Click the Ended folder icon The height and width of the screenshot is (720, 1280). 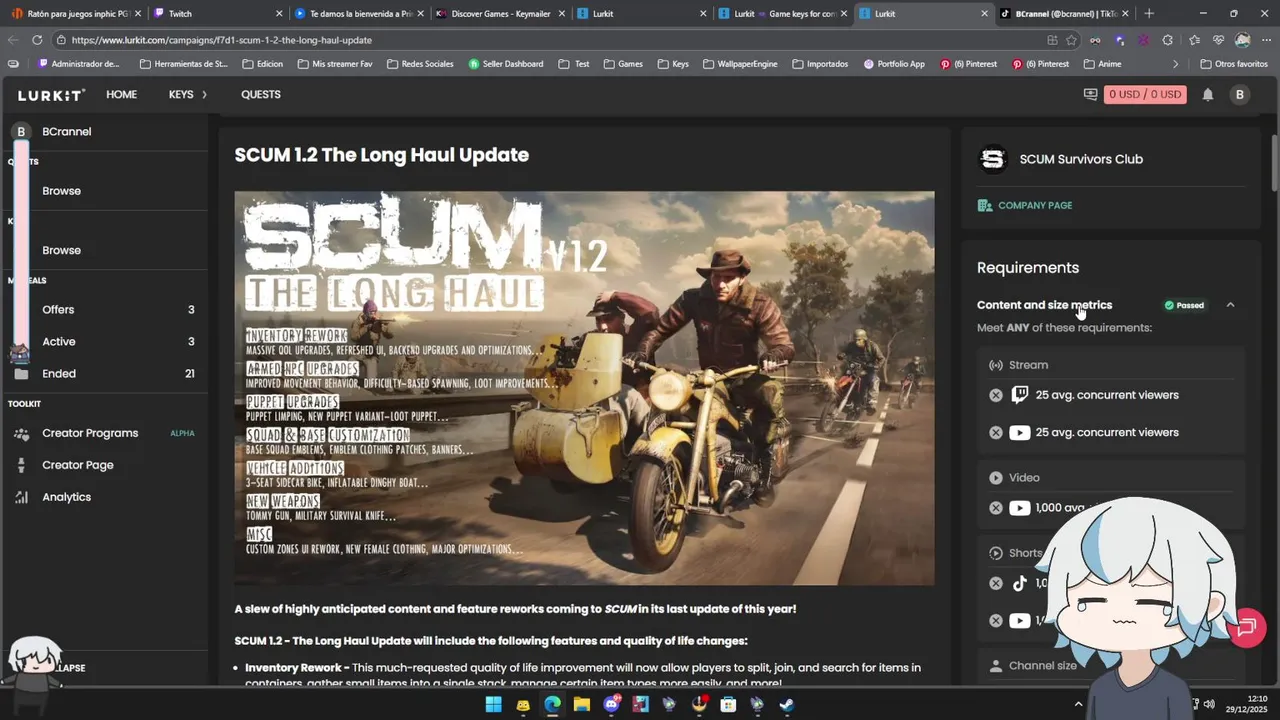pyautogui.click(x=21, y=373)
